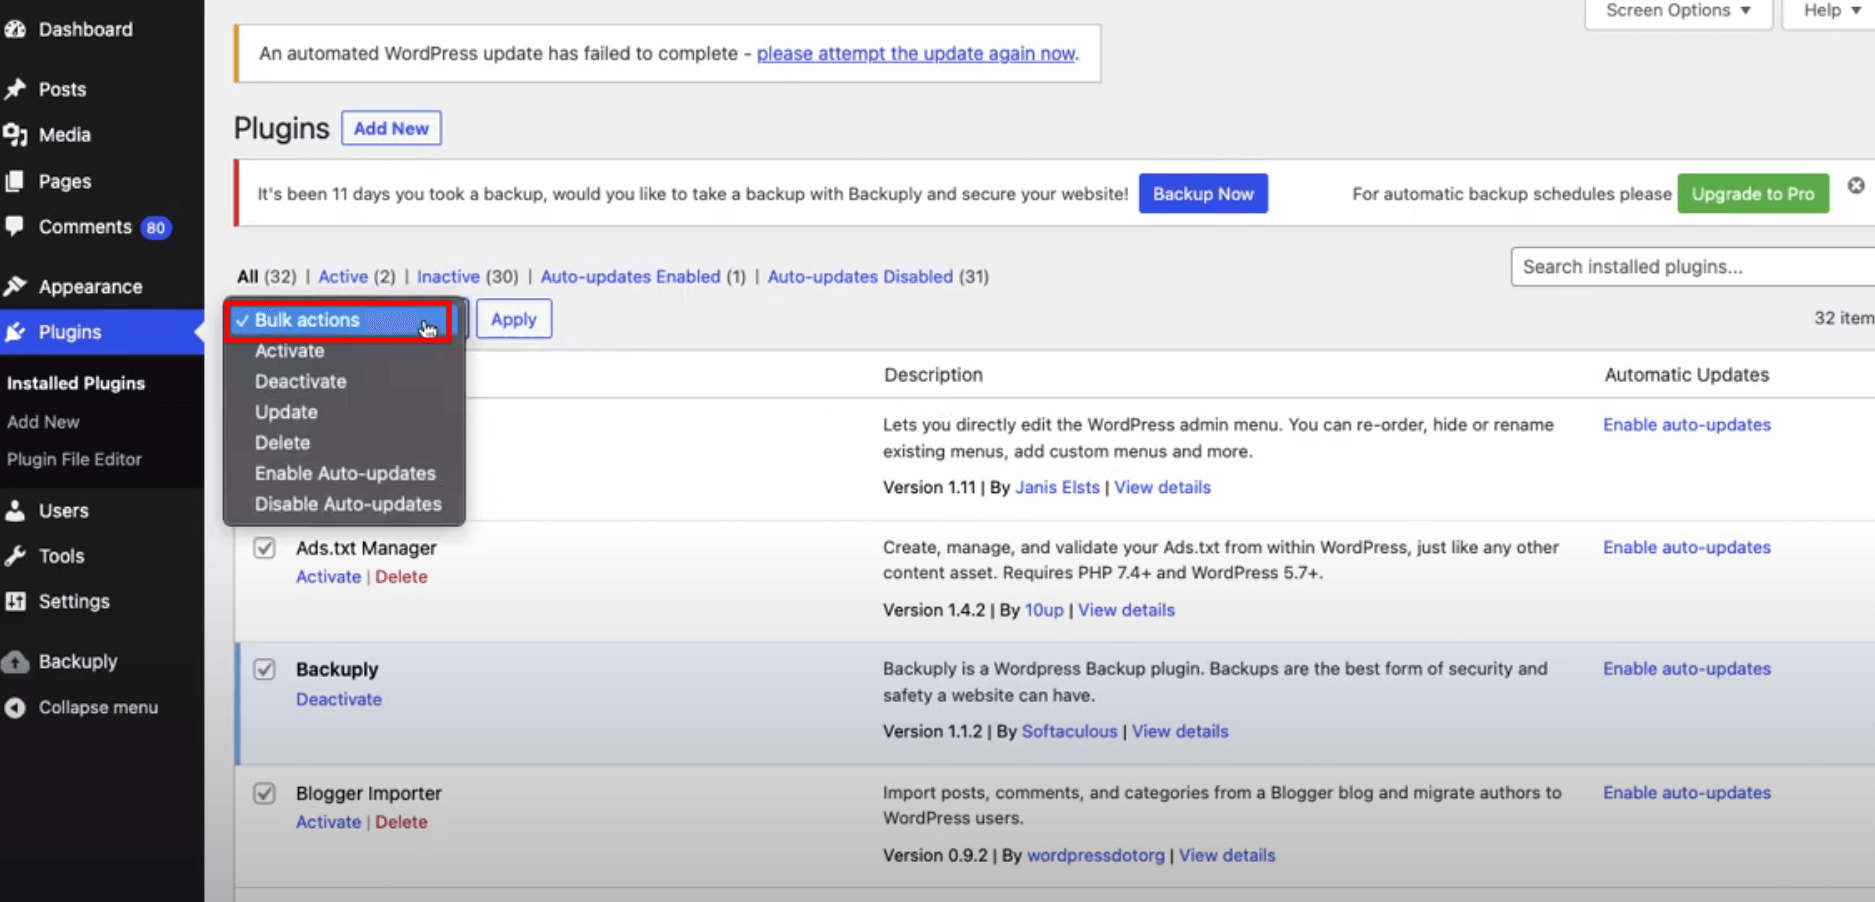Click the Collapse menu arrow icon
This screenshot has height=902, width=1875.
15,707
